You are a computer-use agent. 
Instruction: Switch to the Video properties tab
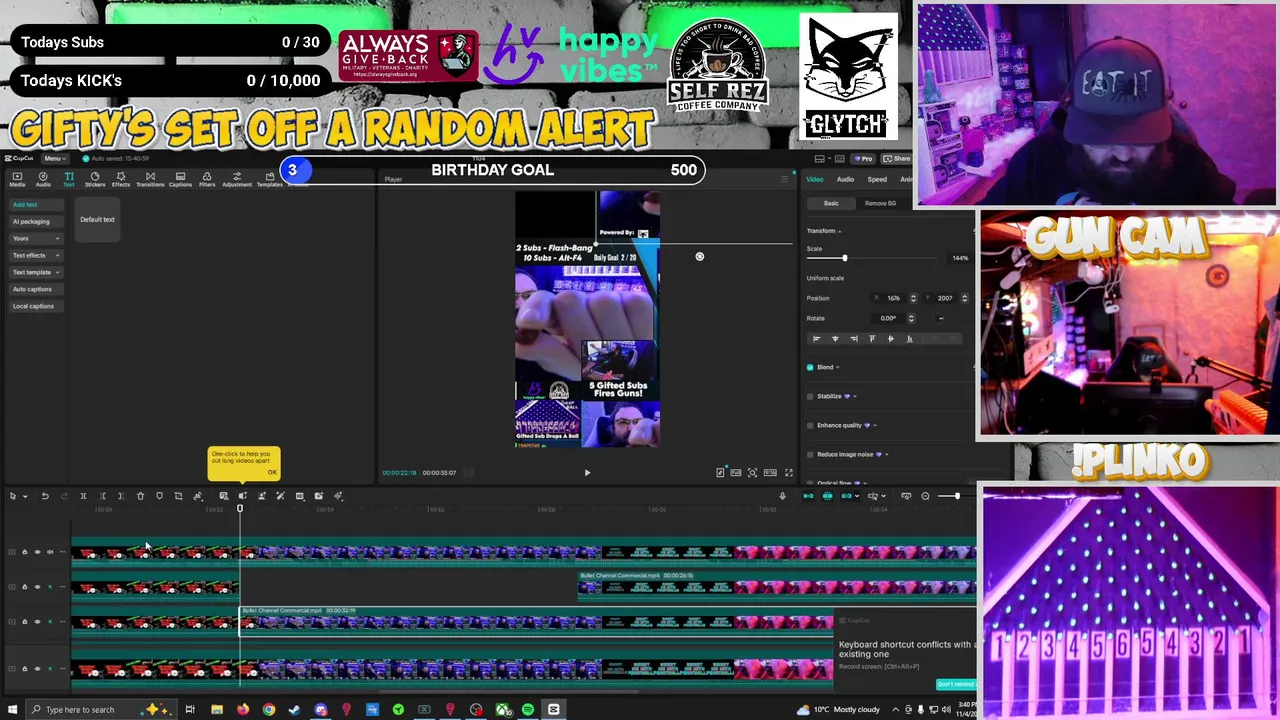(x=815, y=180)
